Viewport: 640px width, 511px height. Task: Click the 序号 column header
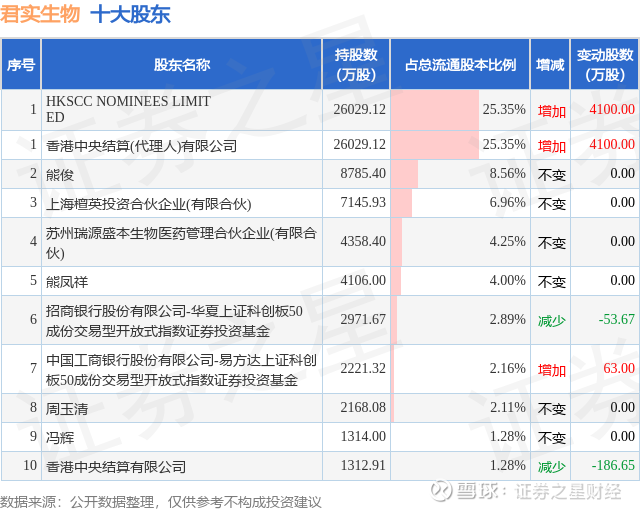[x=21, y=64]
